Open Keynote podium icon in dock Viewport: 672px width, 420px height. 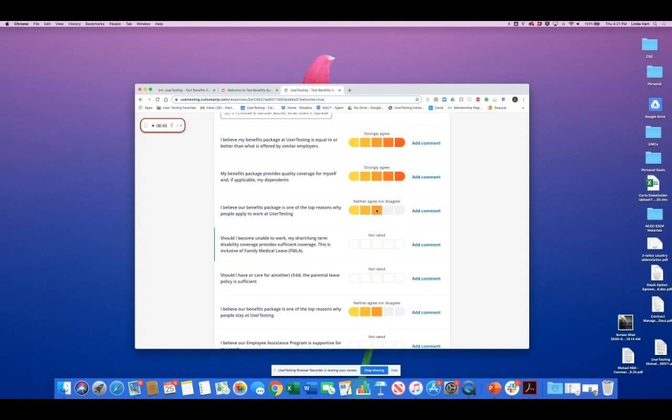(x=381, y=388)
